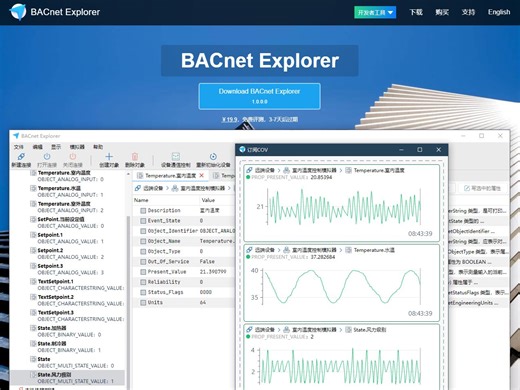Click the BACnet Explorer bird logo in the site header
This screenshot has width=520, height=390.
pos(18,12)
